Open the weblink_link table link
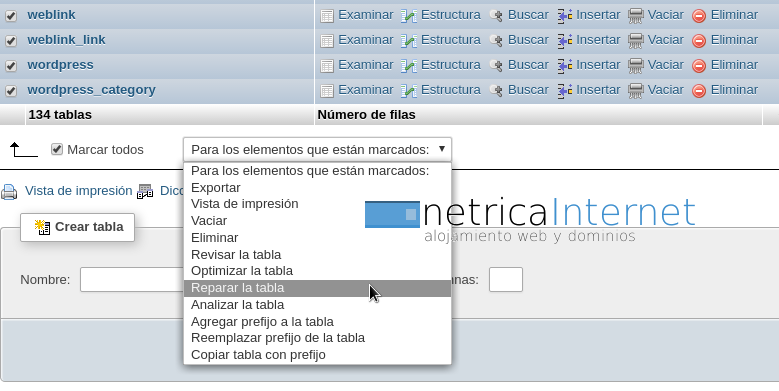 pos(66,39)
